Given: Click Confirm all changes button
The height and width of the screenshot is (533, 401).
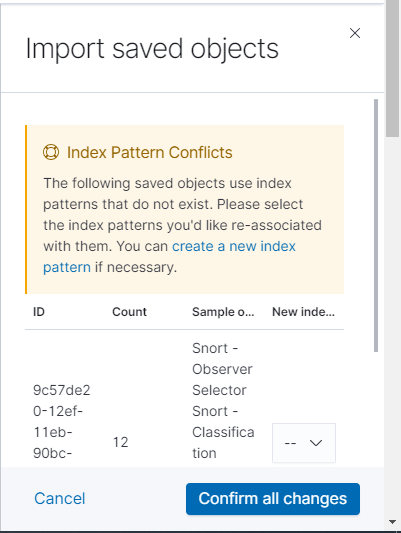Looking at the screenshot, I should 273,499.
